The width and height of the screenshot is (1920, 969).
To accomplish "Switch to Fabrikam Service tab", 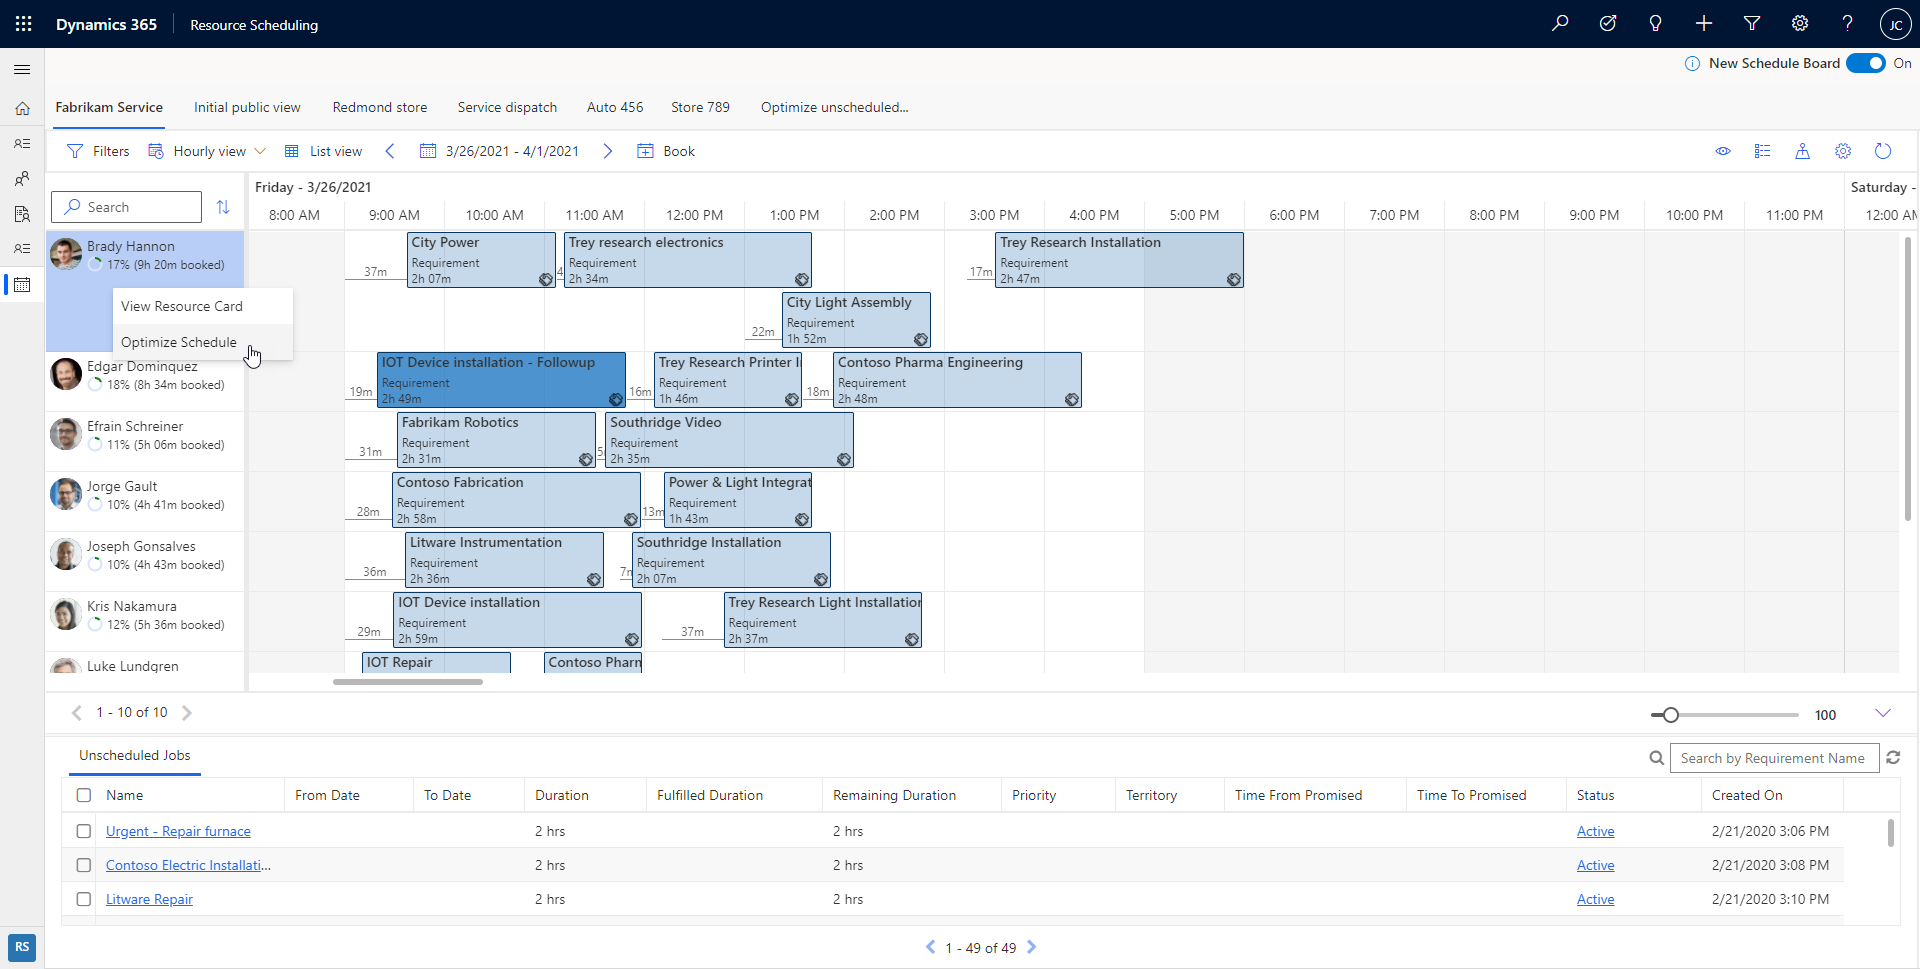I will (x=109, y=107).
